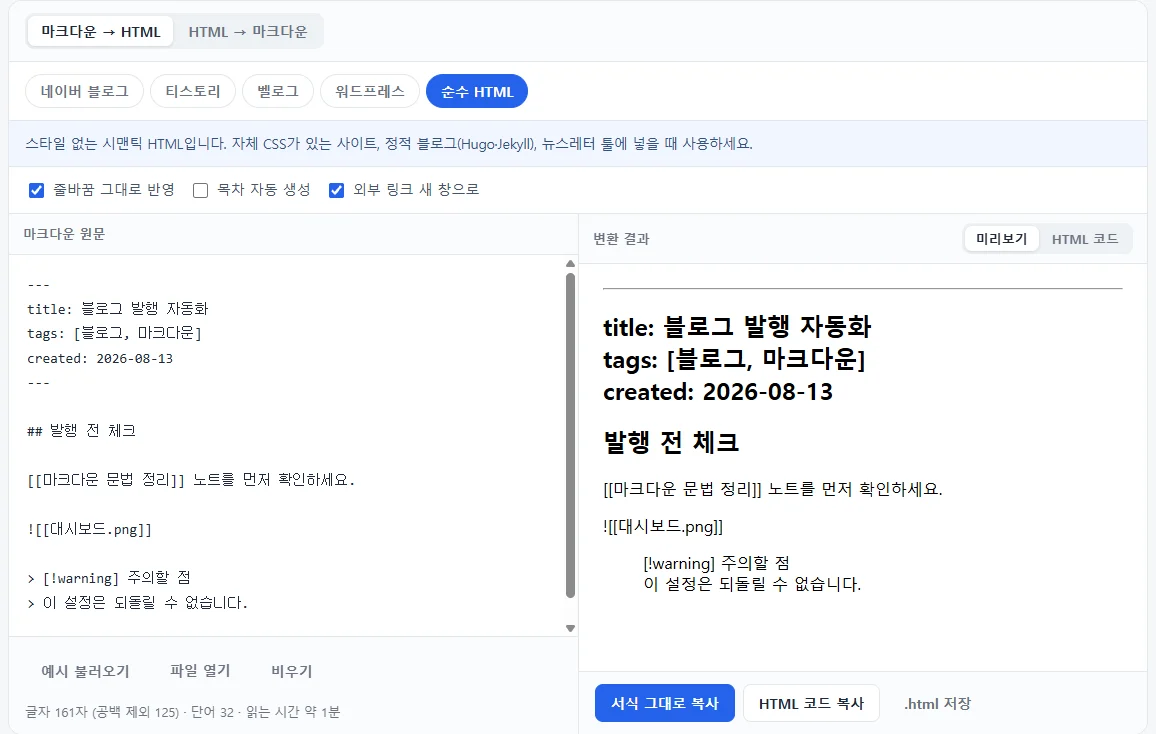Click the markdown editor scrollbar thumb
The width and height of the screenshot is (1156, 734).
(570, 435)
